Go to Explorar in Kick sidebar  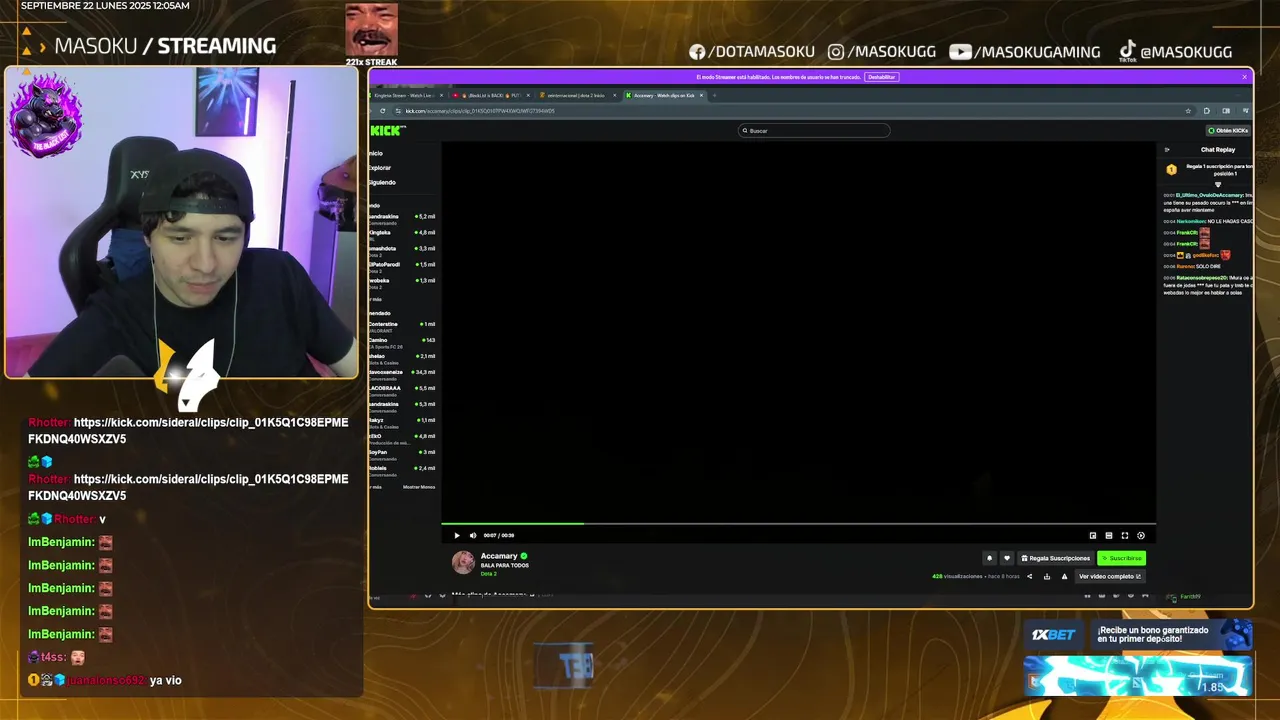point(379,168)
